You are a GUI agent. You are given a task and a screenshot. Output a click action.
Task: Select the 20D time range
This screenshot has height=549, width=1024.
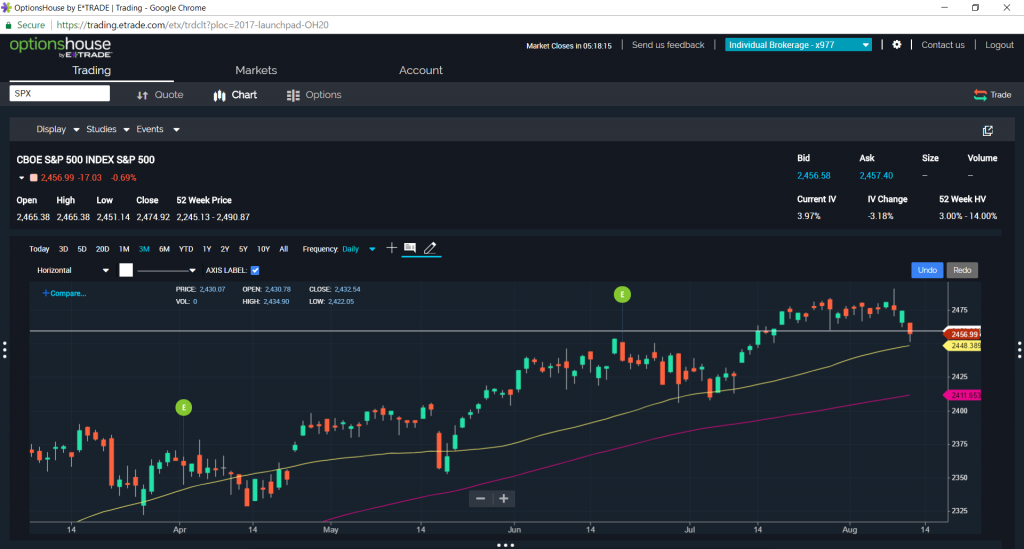103,249
